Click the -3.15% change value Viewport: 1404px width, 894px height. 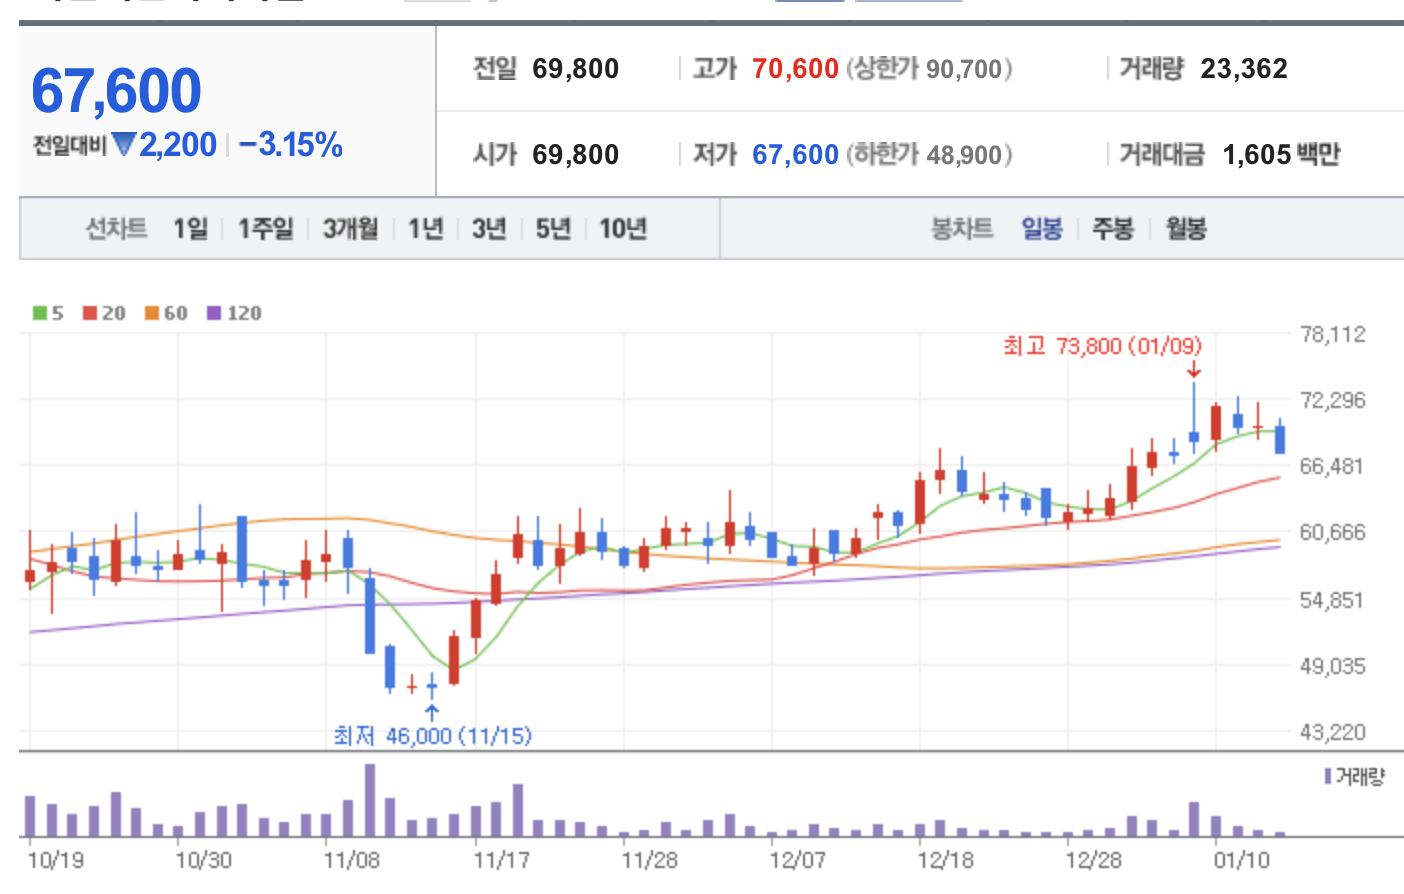[290, 145]
